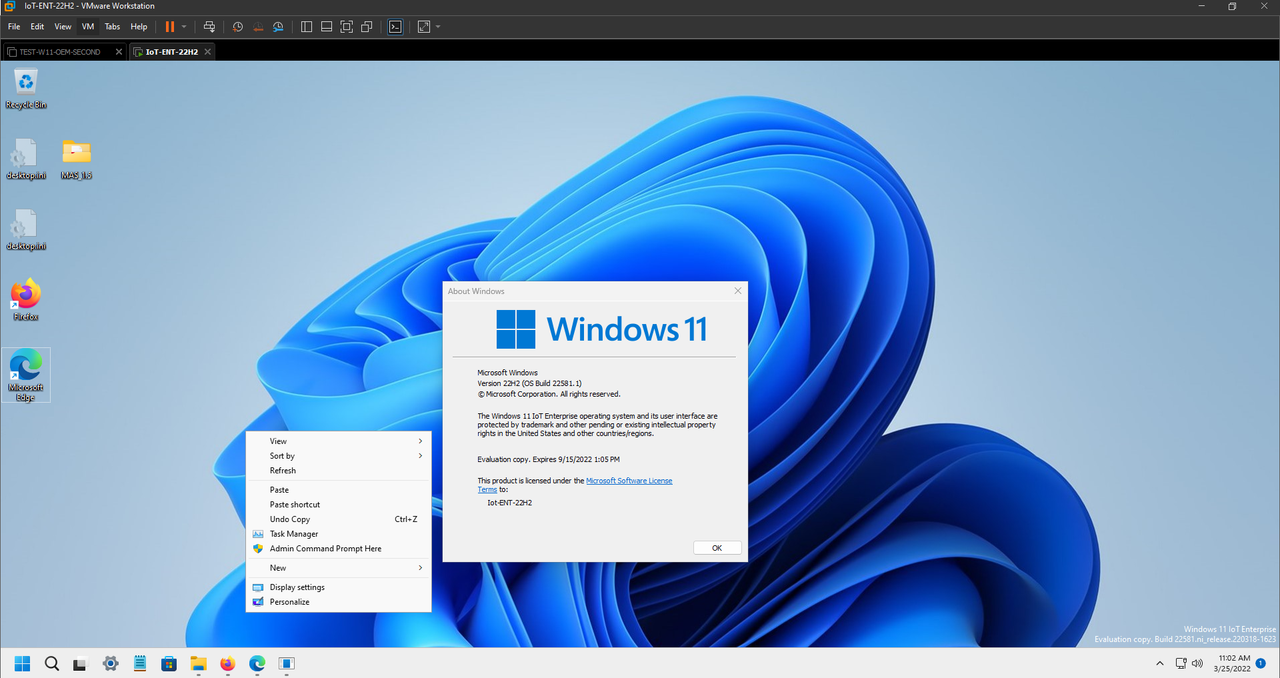Send Ctrl+Alt+Del to the virtual machine
Screen dimensions: 1280x678
[209, 27]
